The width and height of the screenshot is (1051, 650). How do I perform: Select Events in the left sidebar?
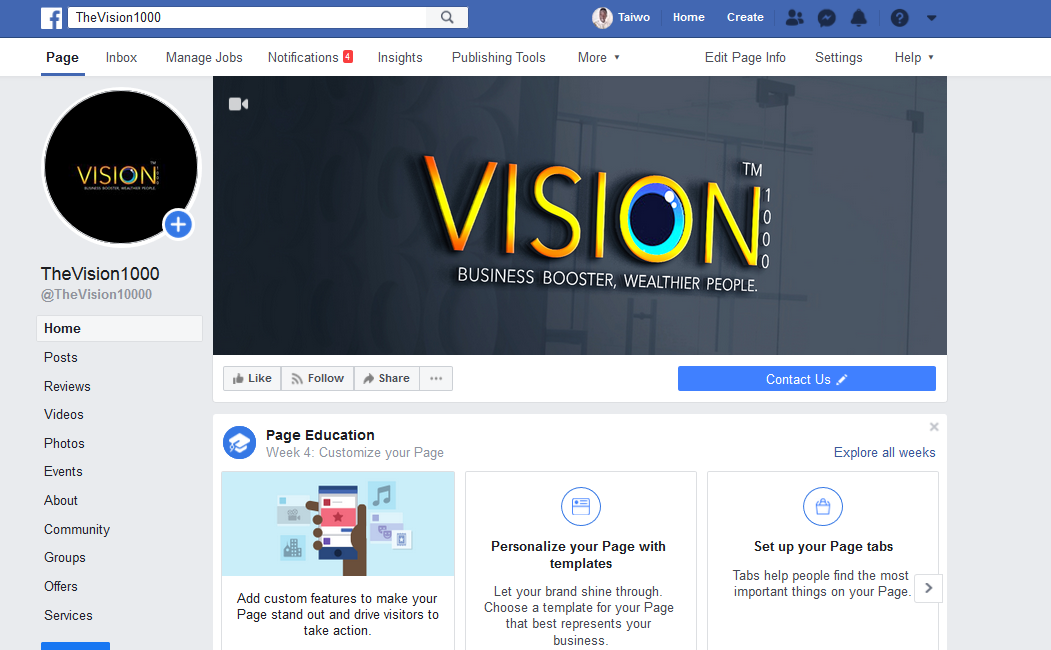pyautogui.click(x=63, y=471)
